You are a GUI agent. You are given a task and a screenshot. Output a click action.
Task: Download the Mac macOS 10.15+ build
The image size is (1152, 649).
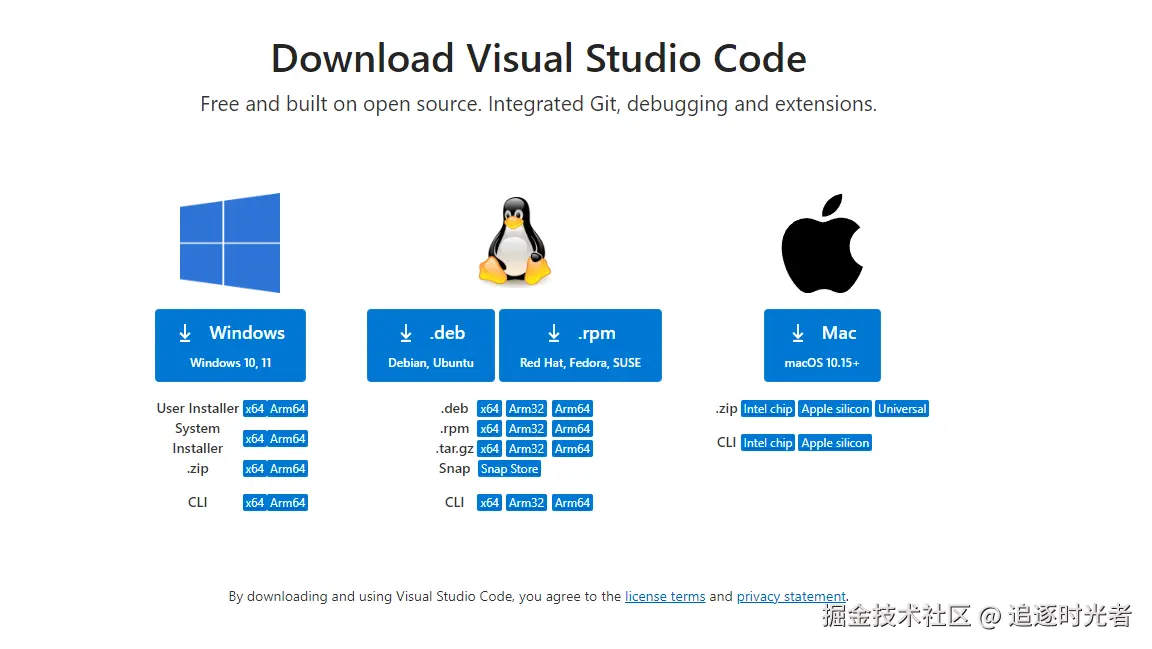822,345
